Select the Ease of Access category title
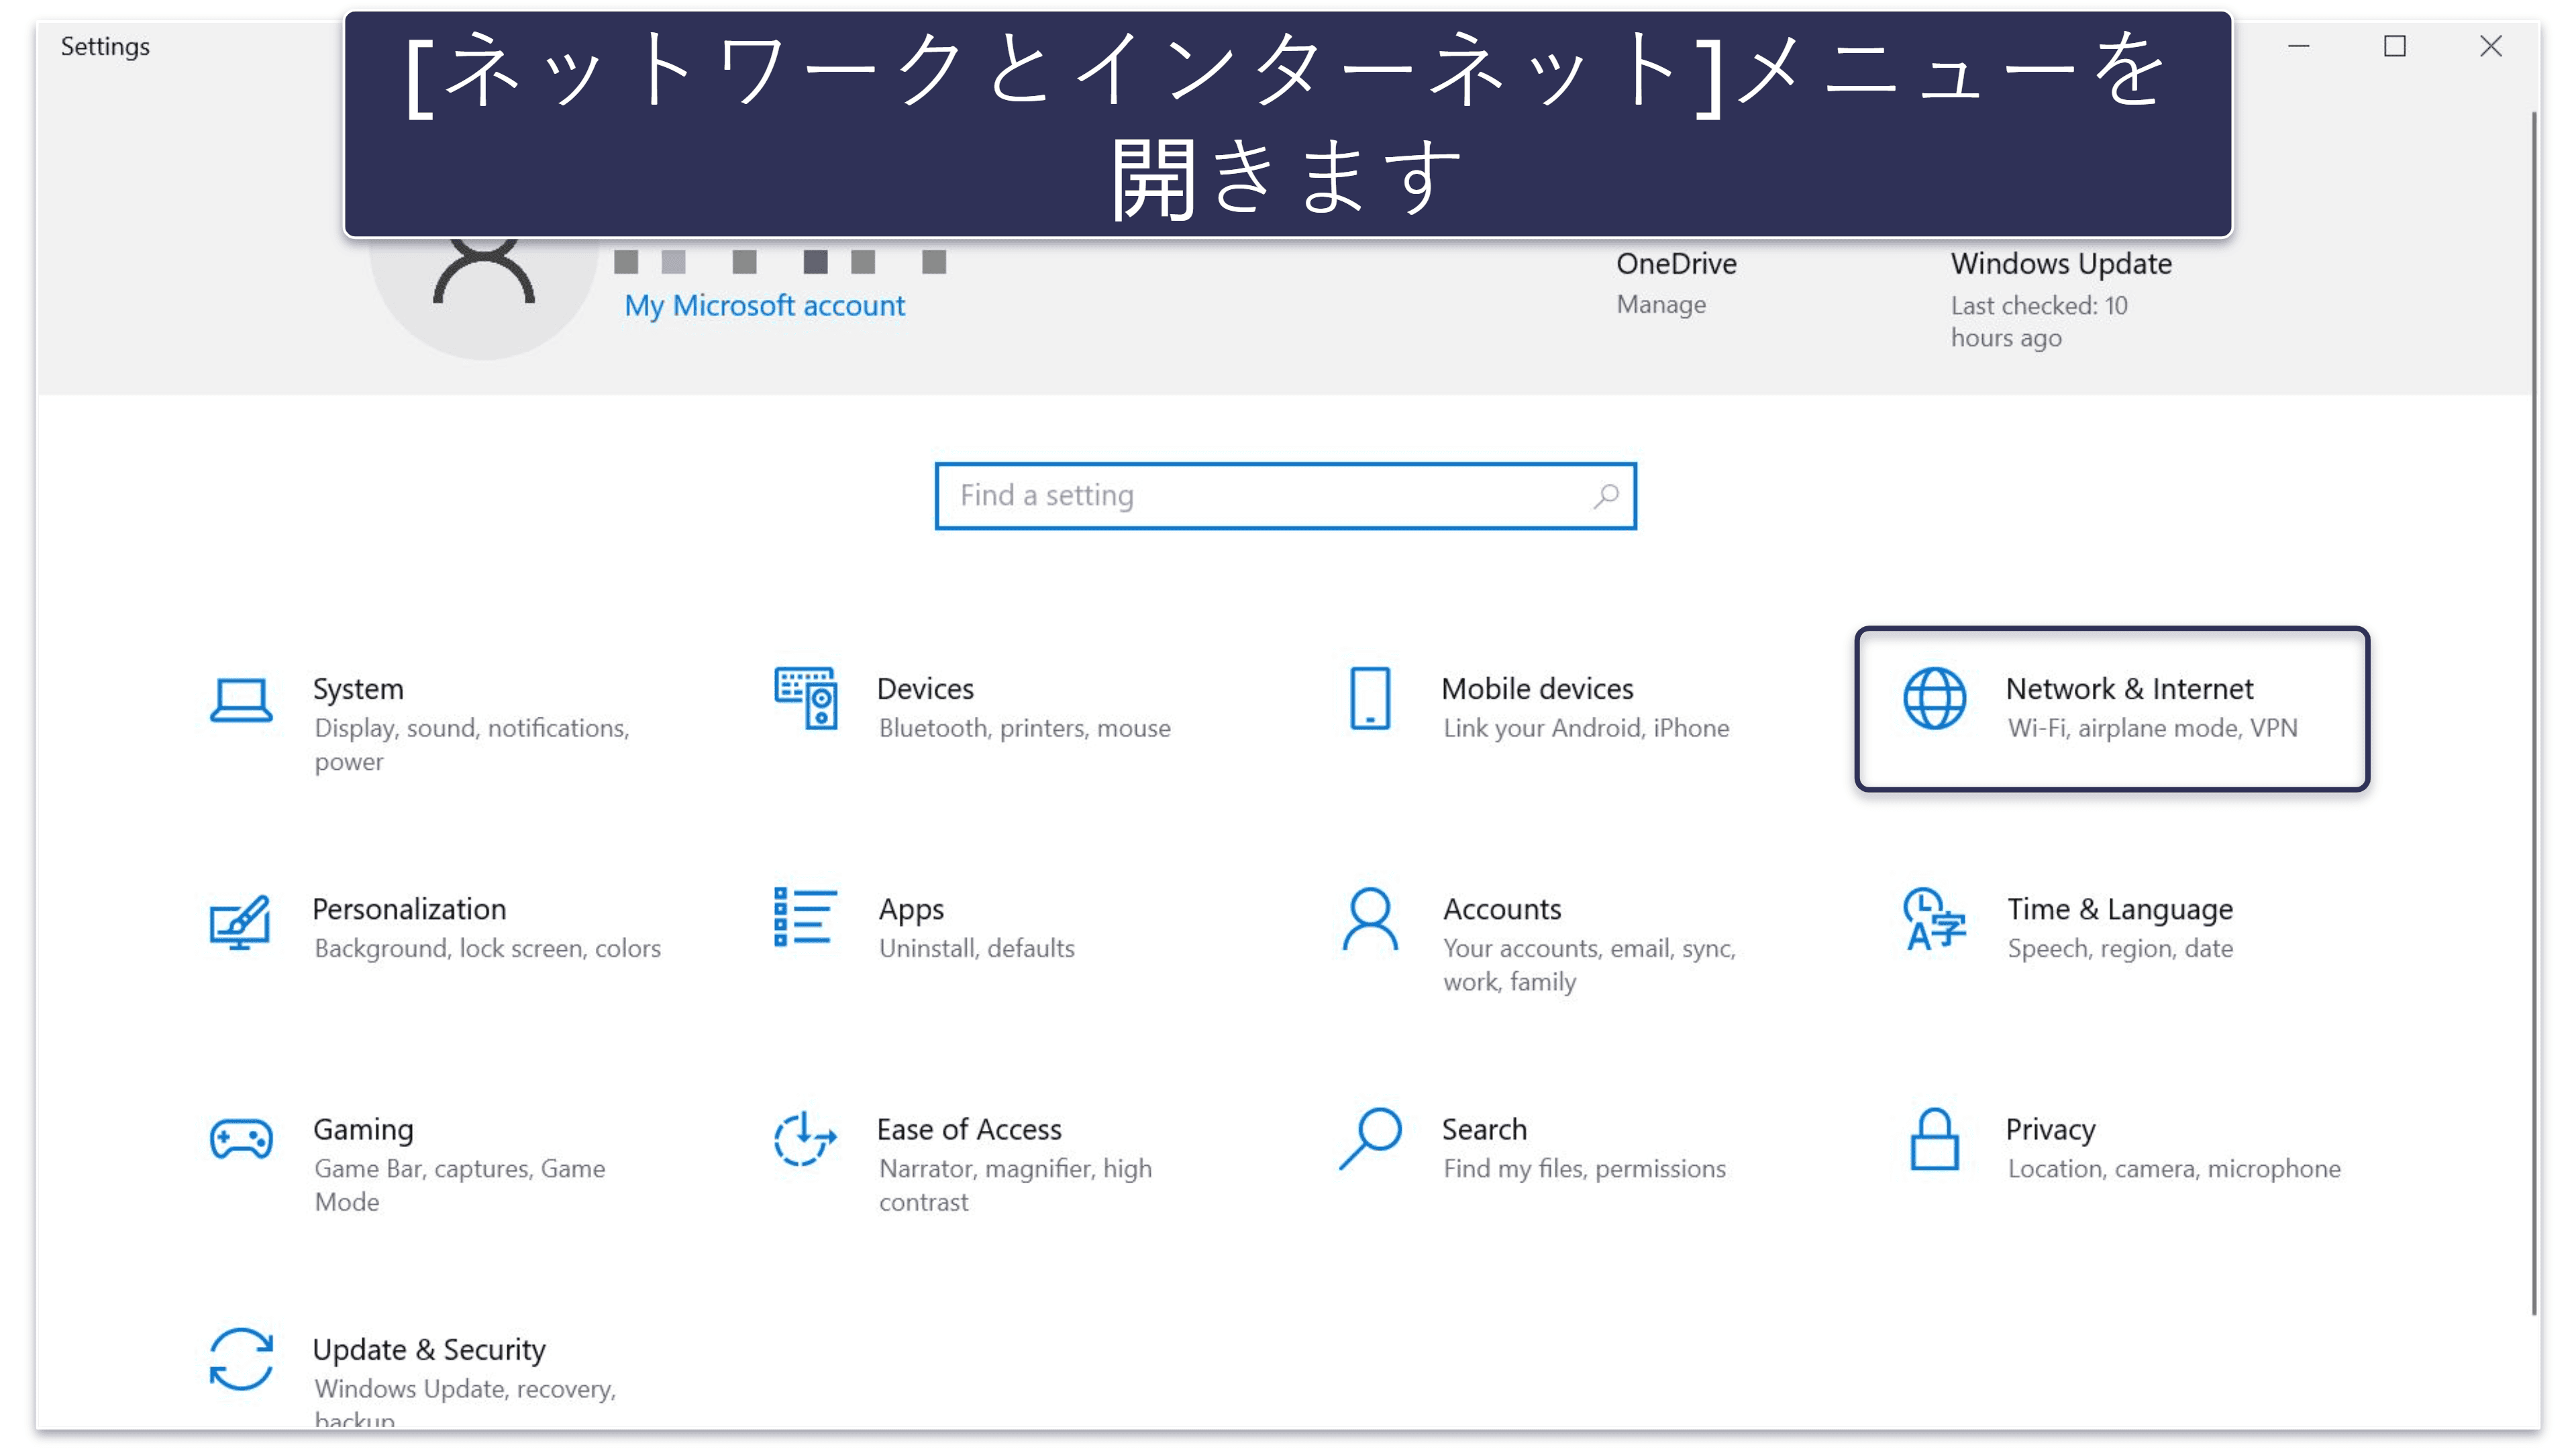Viewport: 2576px width, 1449px height. (969, 1129)
